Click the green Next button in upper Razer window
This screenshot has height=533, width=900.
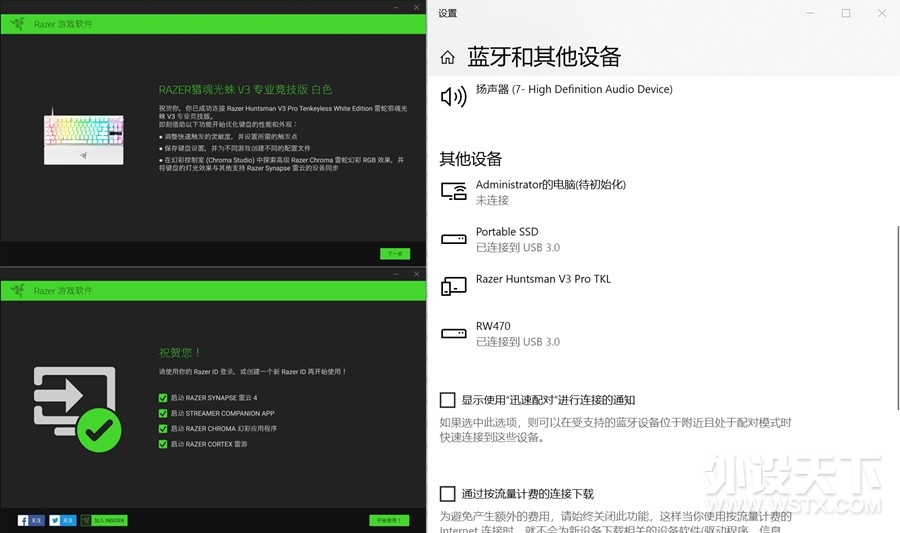[x=395, y=254]
